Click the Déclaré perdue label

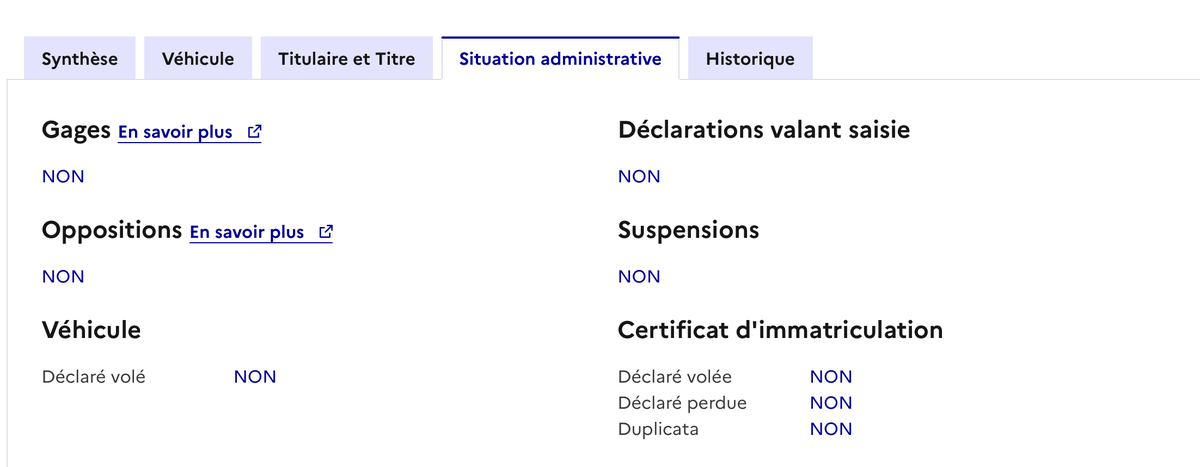(x=682, y=403)
